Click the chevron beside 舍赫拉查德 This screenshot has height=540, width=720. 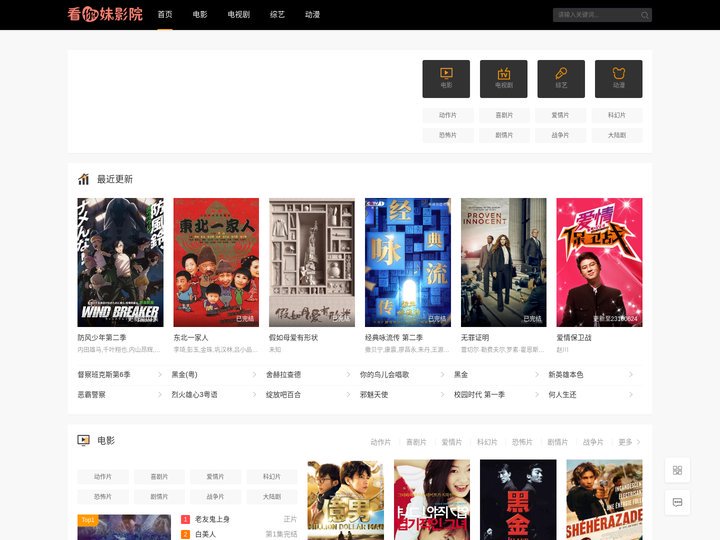pos(348,375)
